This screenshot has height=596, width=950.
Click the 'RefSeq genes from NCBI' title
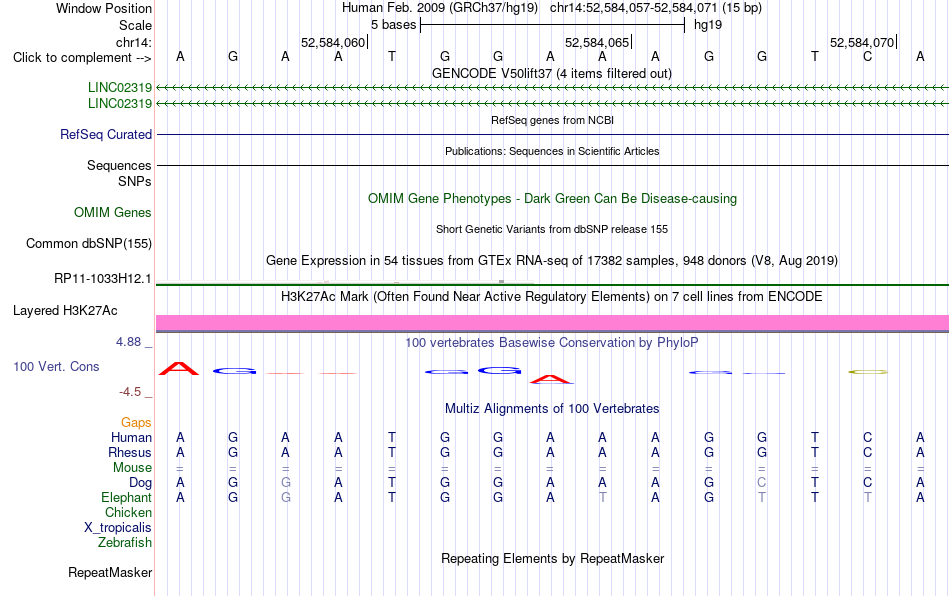coord(553,120)
